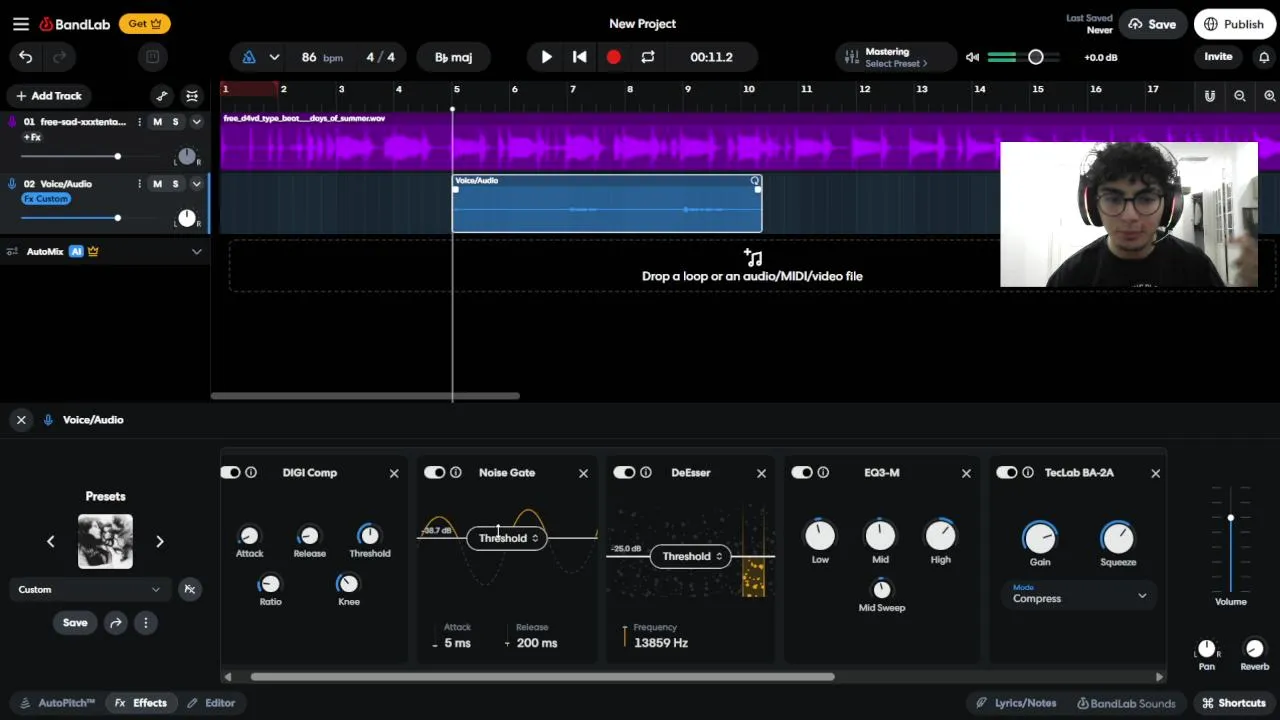Zoom in the timeline

pos(1270,96)
